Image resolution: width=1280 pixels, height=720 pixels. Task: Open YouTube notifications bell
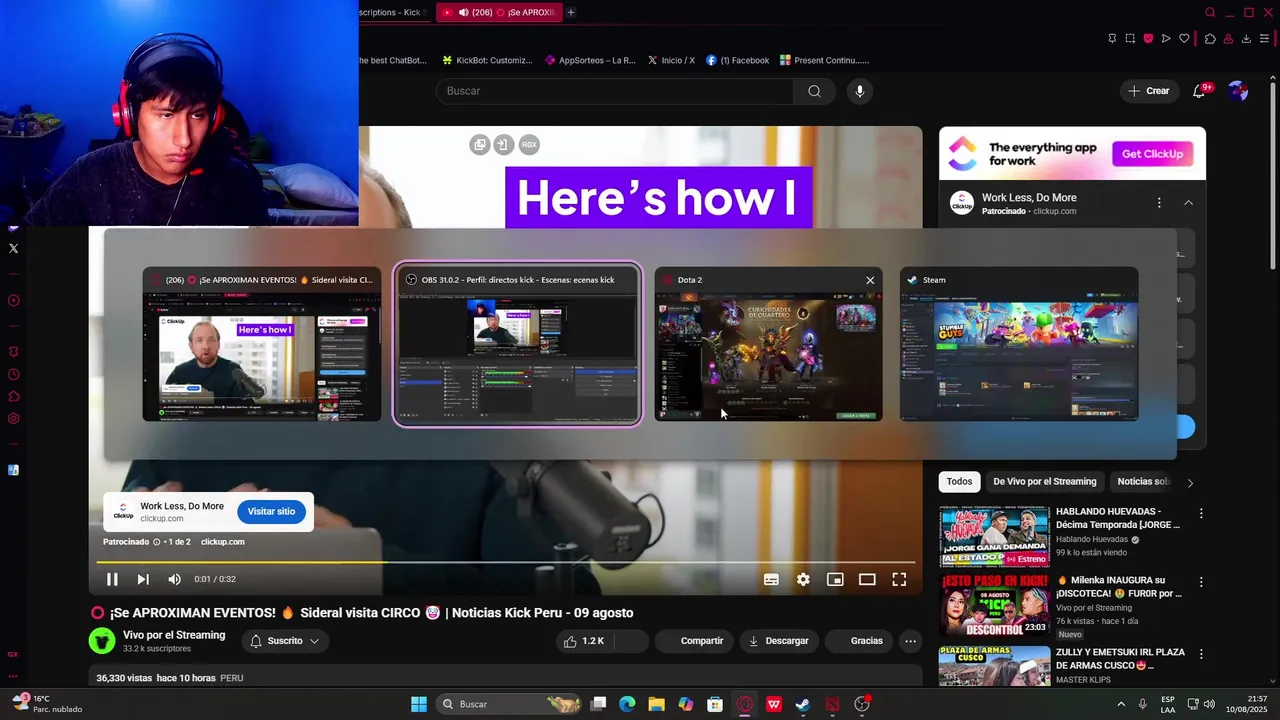pyautogui.click(x=1199, y=91)
